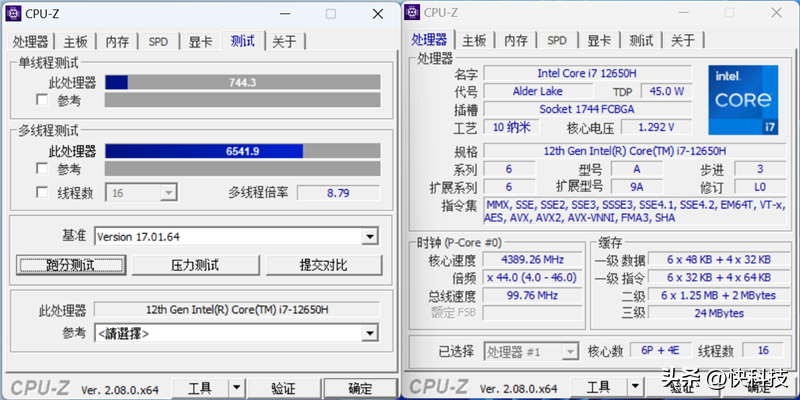Image resolution: width=800 pixels, height=400 pixels.
Task: Open the 显卡 tab in right window
Action: click(598, 41)
